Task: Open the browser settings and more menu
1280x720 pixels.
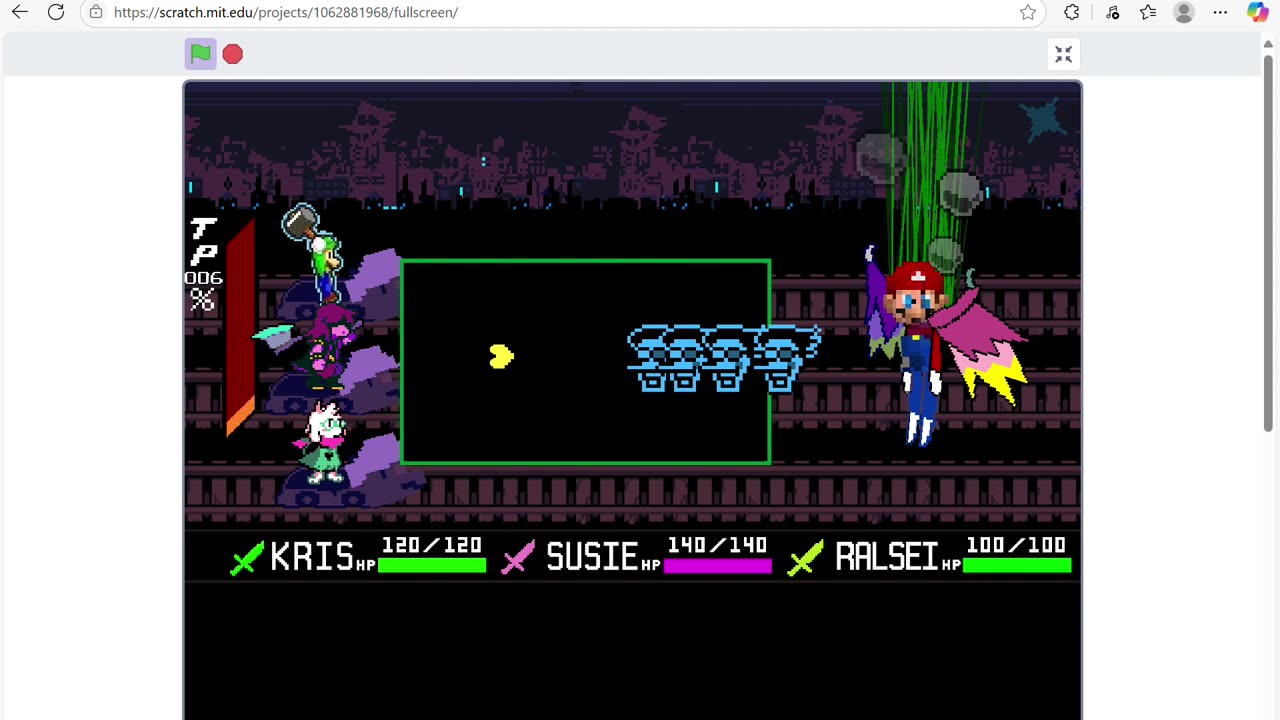Action: click(x=1220, y=12)
